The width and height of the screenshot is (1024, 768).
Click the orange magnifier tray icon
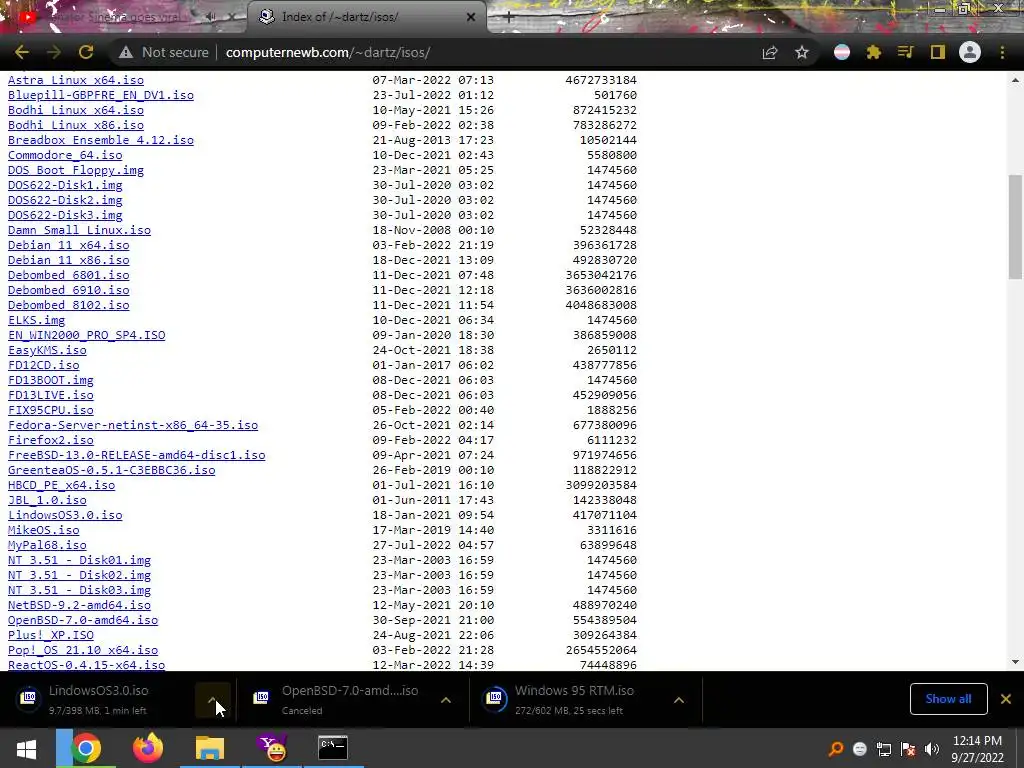(x=835, y=749)
